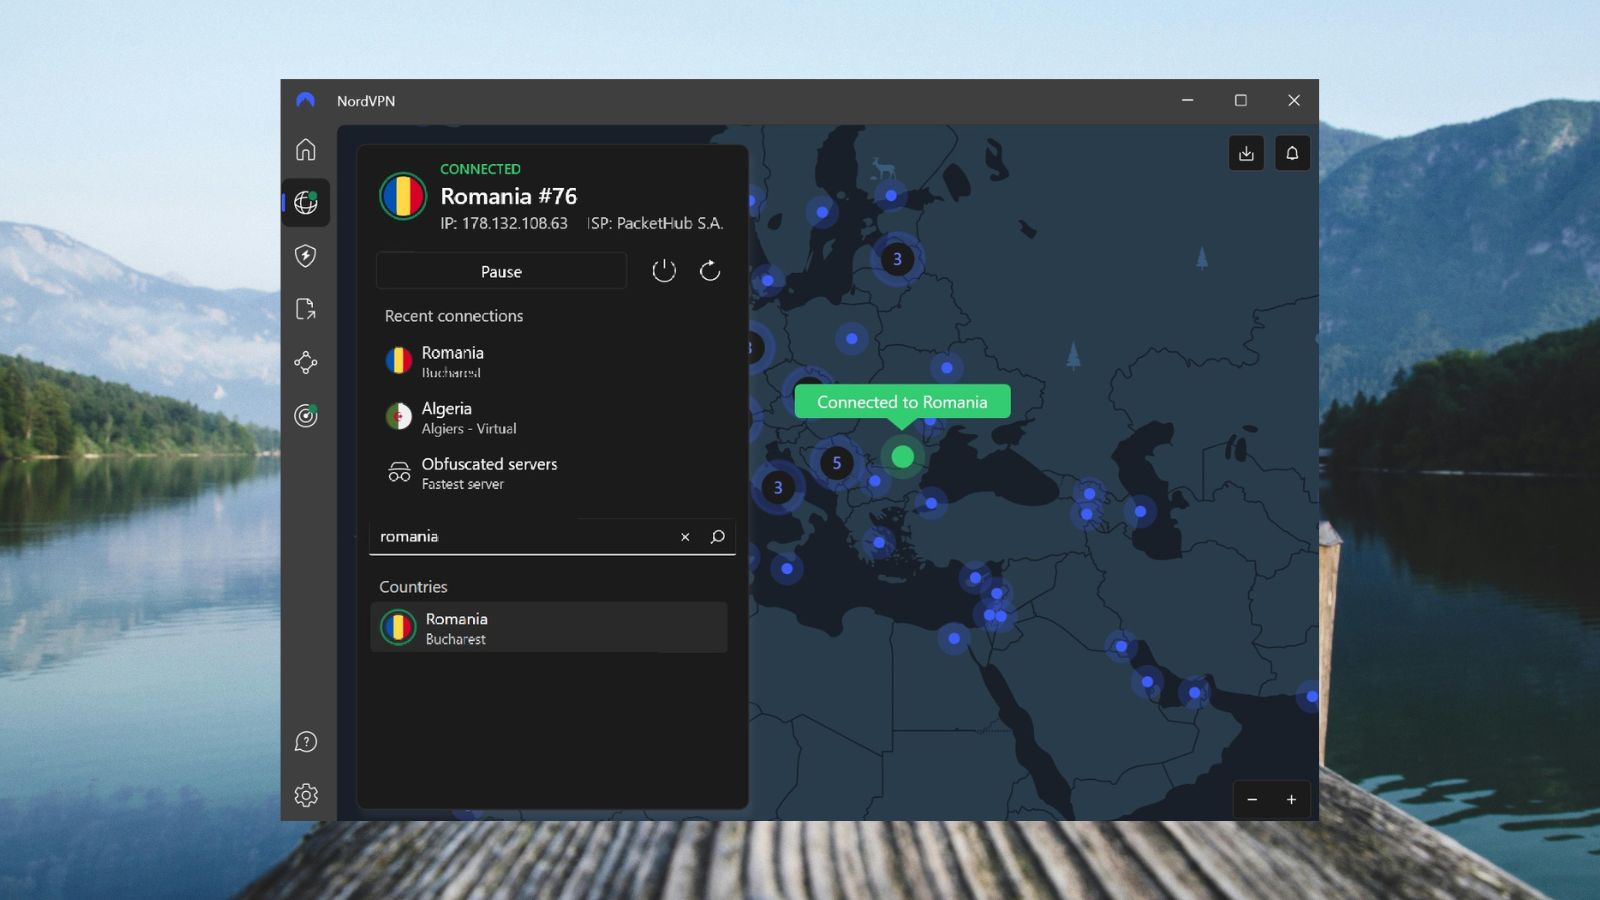The image size is (1600, 900).
Task: Reconnect using the refresh icon
Action: 710,270
